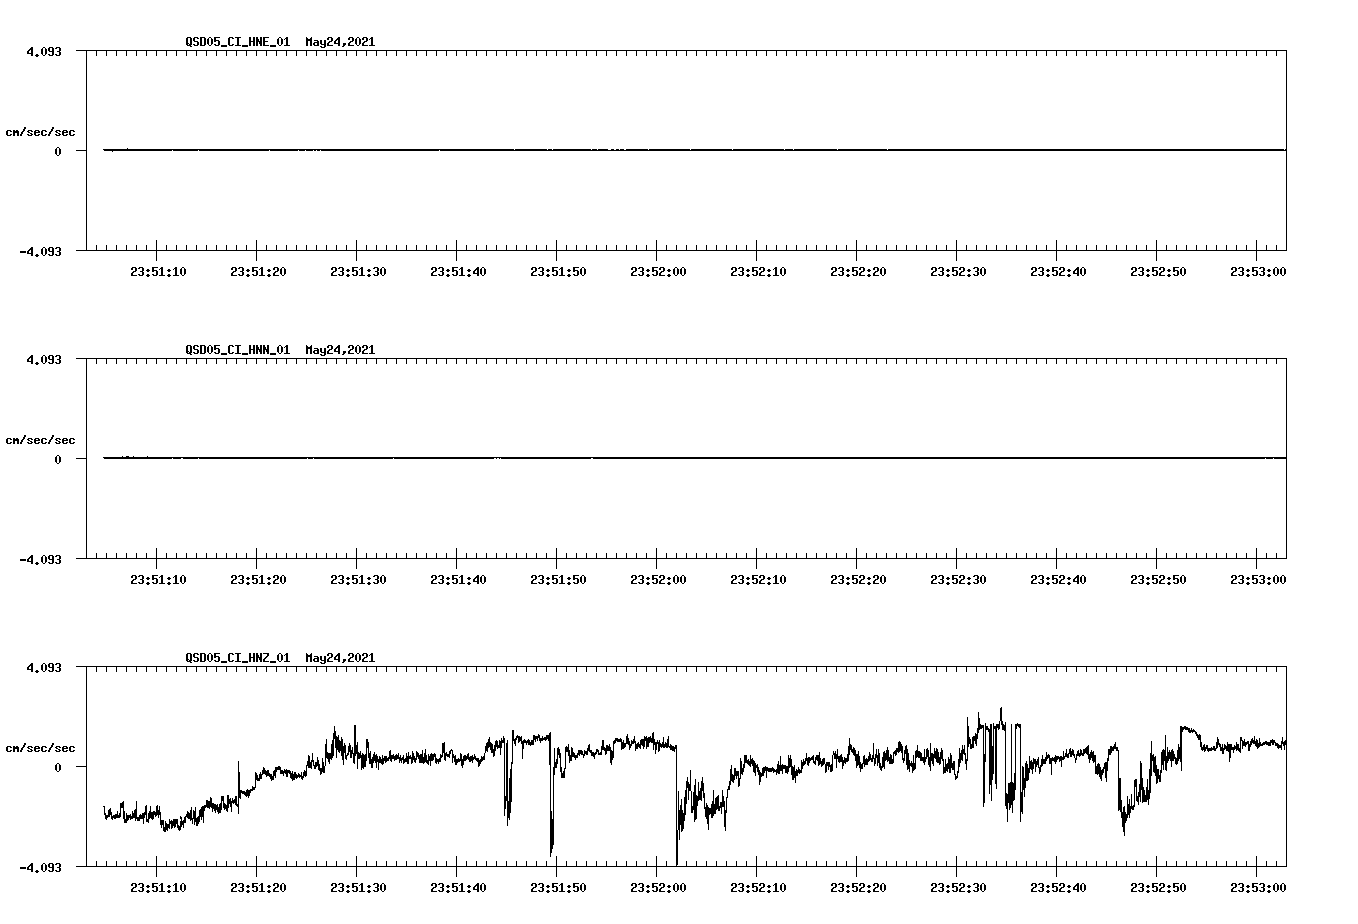Select the 23:51:10 tick label on HNE axis
Viewport: 1358px width, 924px height.
coord(158,270)
